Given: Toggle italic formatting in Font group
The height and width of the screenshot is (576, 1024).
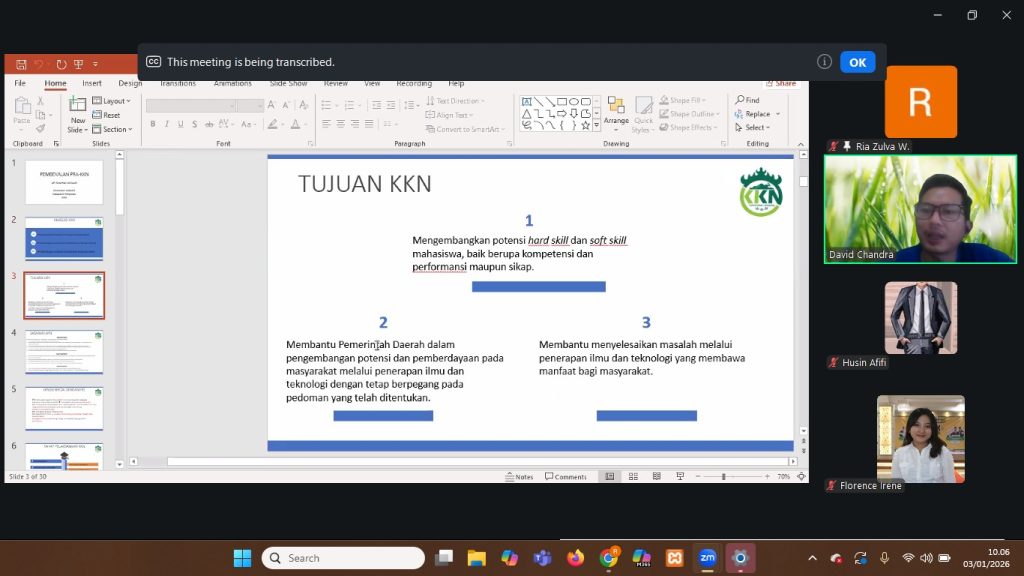Looking at the screenshot, I should click(x=166, y=124).
